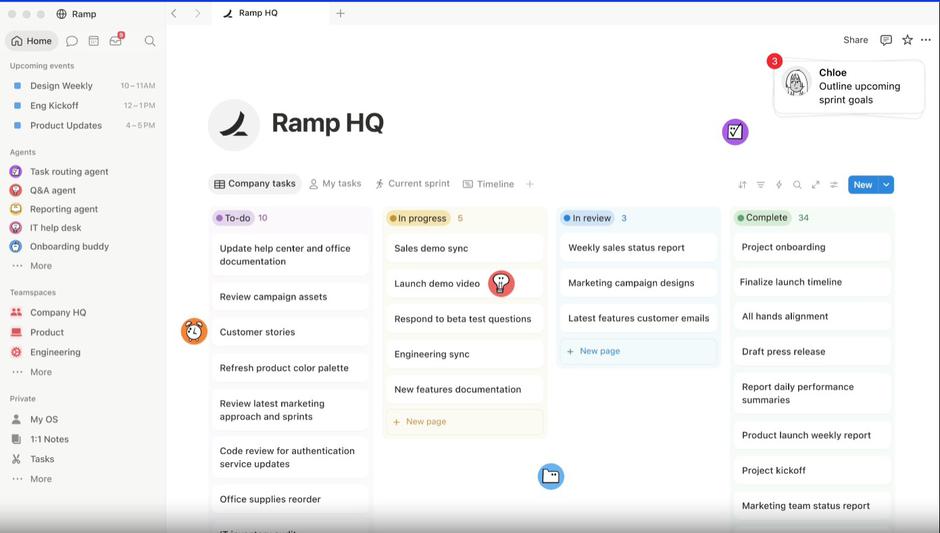Click the Engineering teamspace gear icon

16,352
